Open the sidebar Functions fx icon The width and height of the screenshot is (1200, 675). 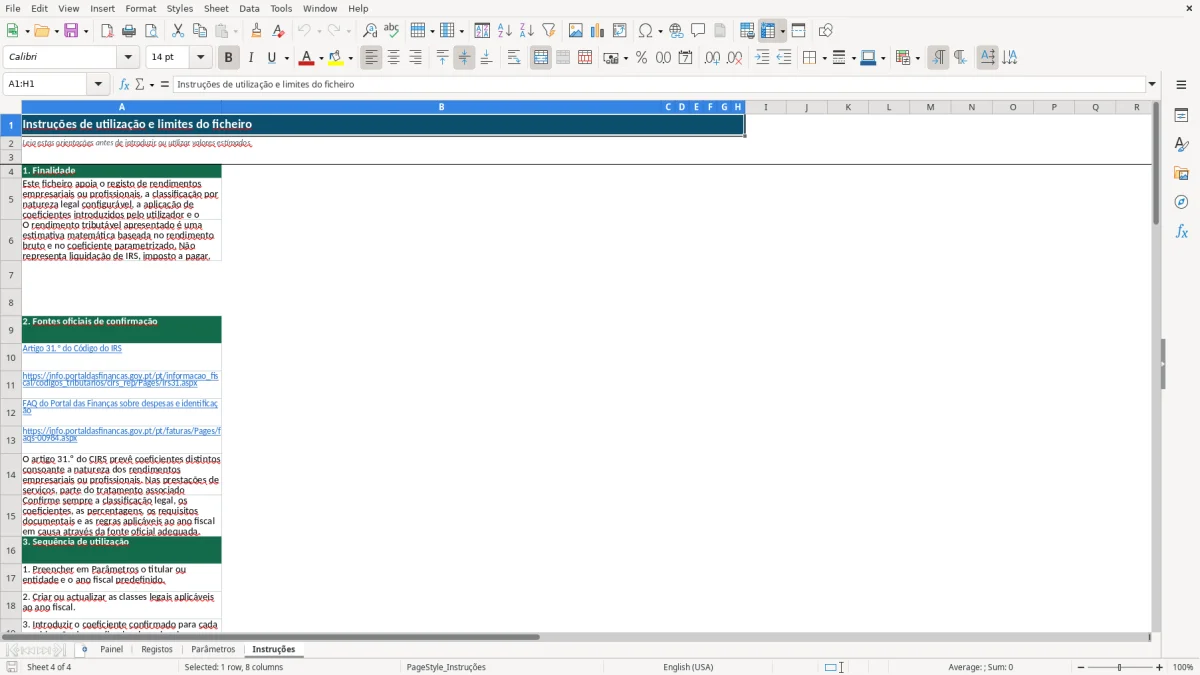click(x=1181, y=231)
